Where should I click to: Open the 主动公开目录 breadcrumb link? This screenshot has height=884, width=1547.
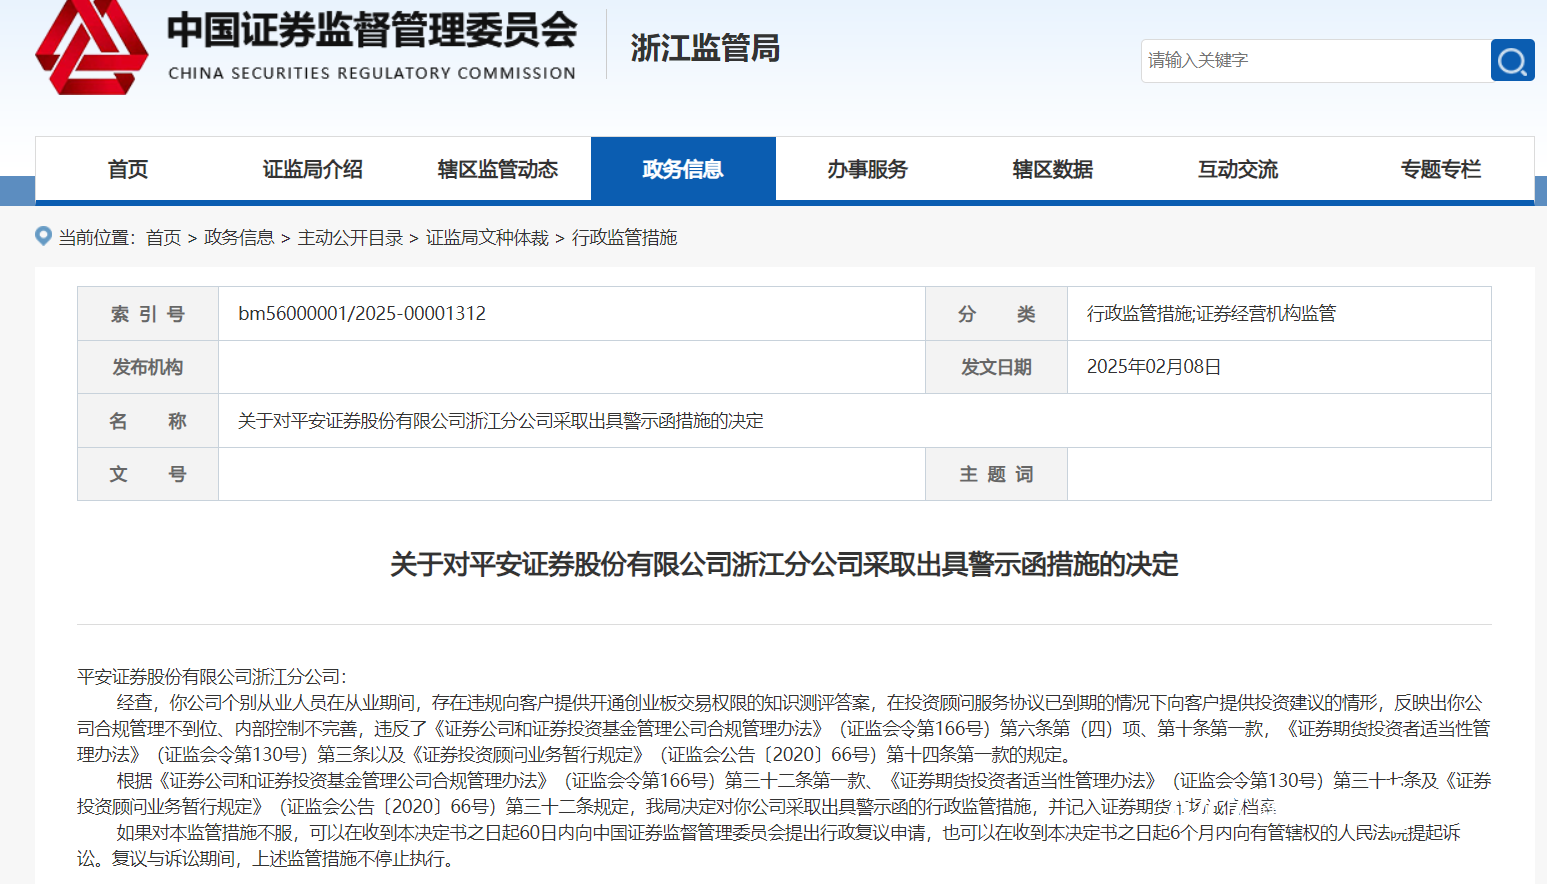(x=353, y=237)
